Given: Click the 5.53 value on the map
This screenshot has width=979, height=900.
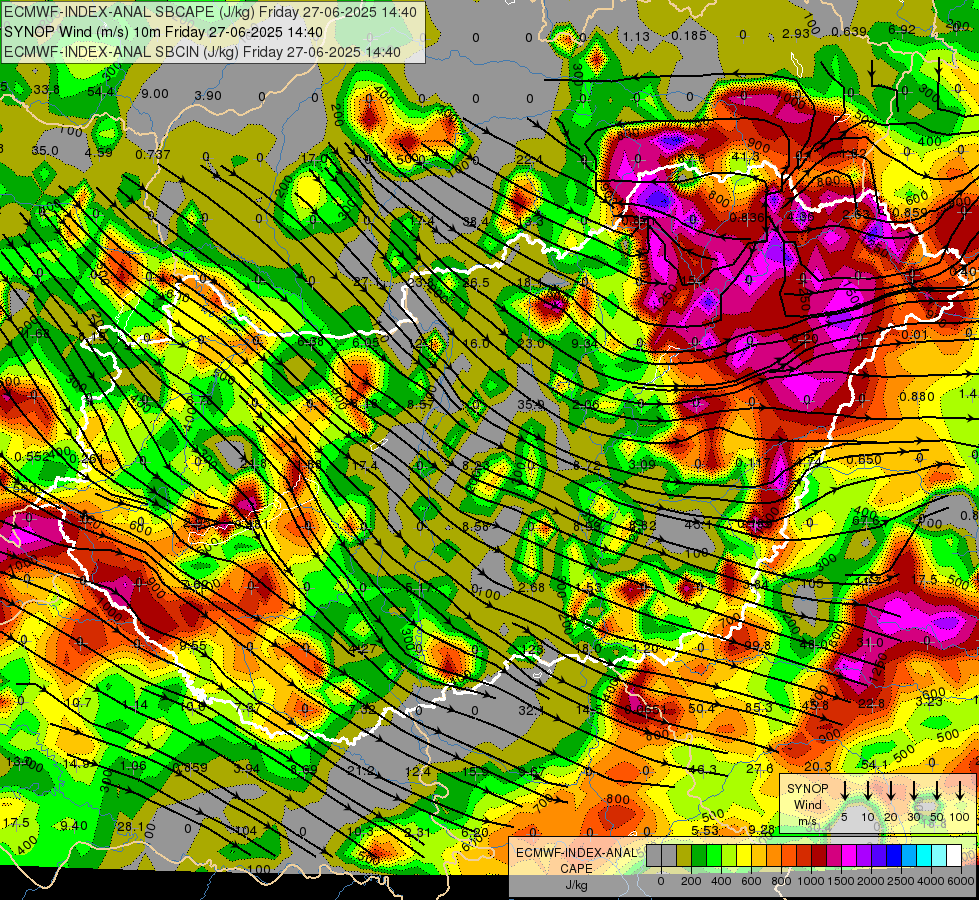Looking at the screenshot, I should pos(705,831).
